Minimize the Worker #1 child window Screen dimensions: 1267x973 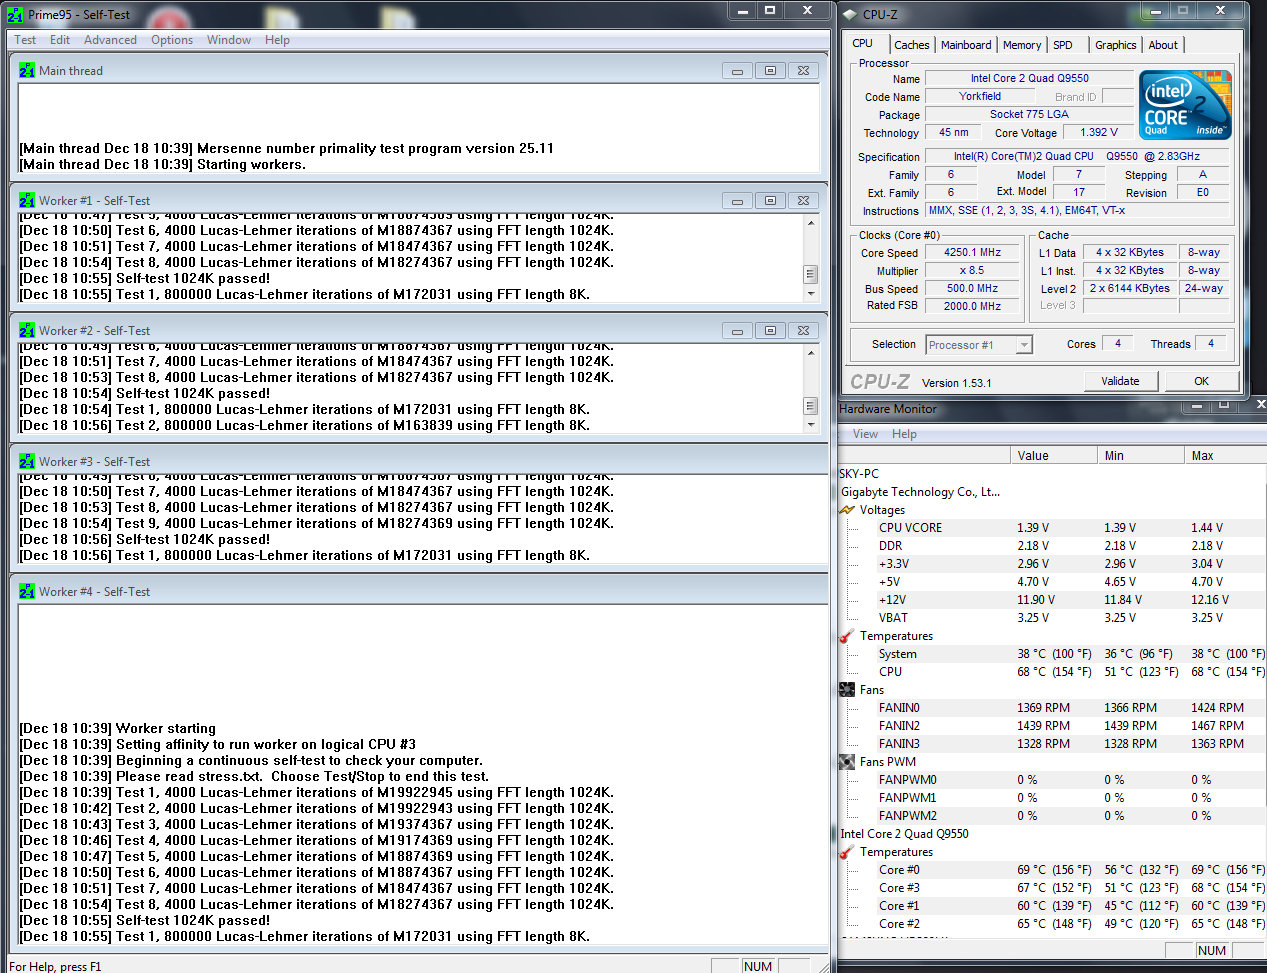[737, 201]
